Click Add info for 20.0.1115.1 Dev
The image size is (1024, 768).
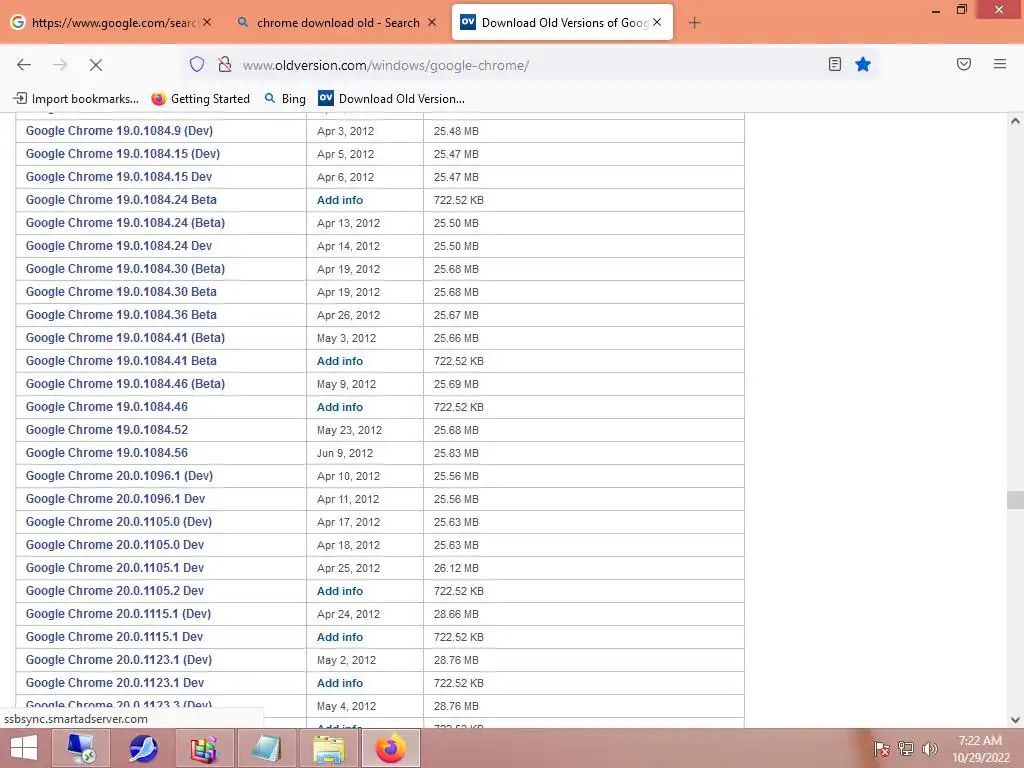coord(340,637)
